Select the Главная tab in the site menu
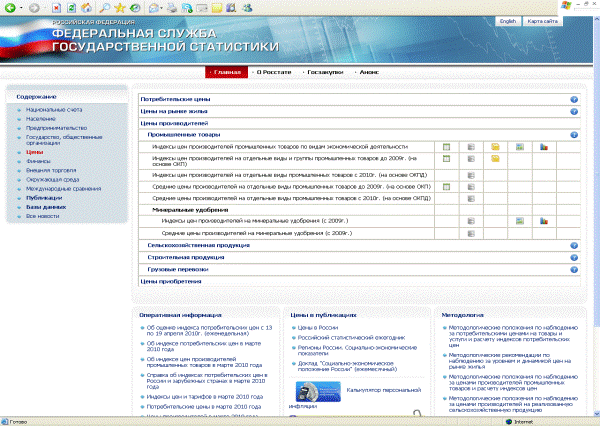Screen dimensions: 600x426 point(227,72)
